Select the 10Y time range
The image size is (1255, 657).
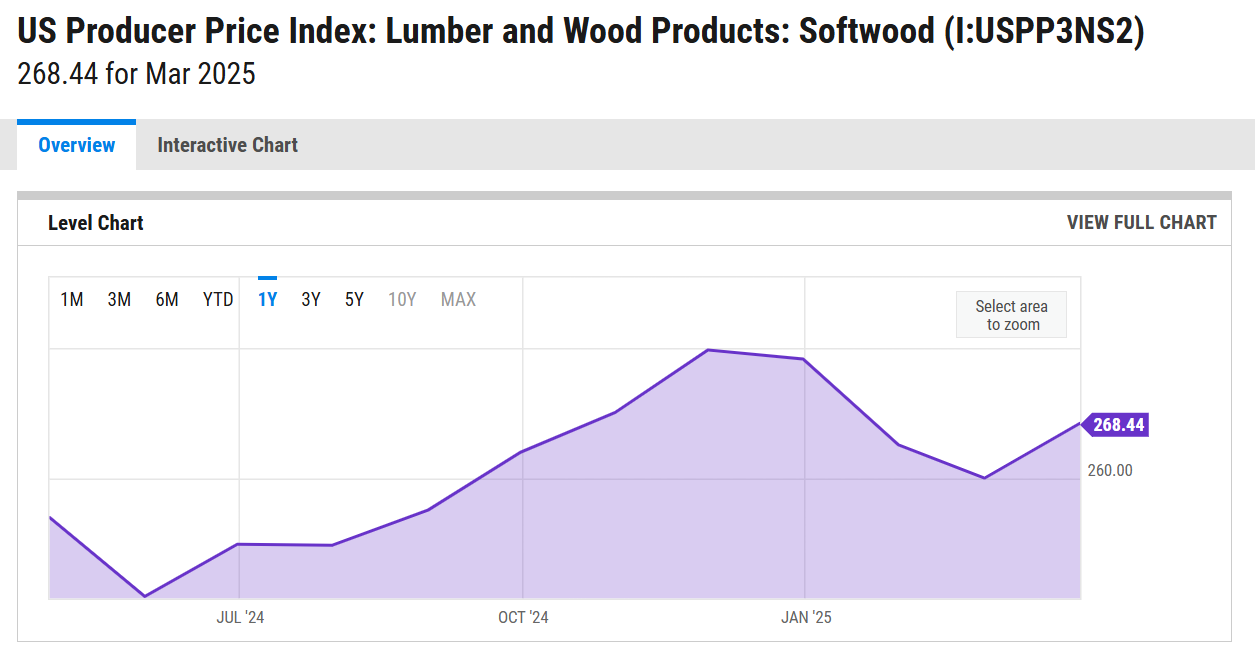click(x=401, y=298)
